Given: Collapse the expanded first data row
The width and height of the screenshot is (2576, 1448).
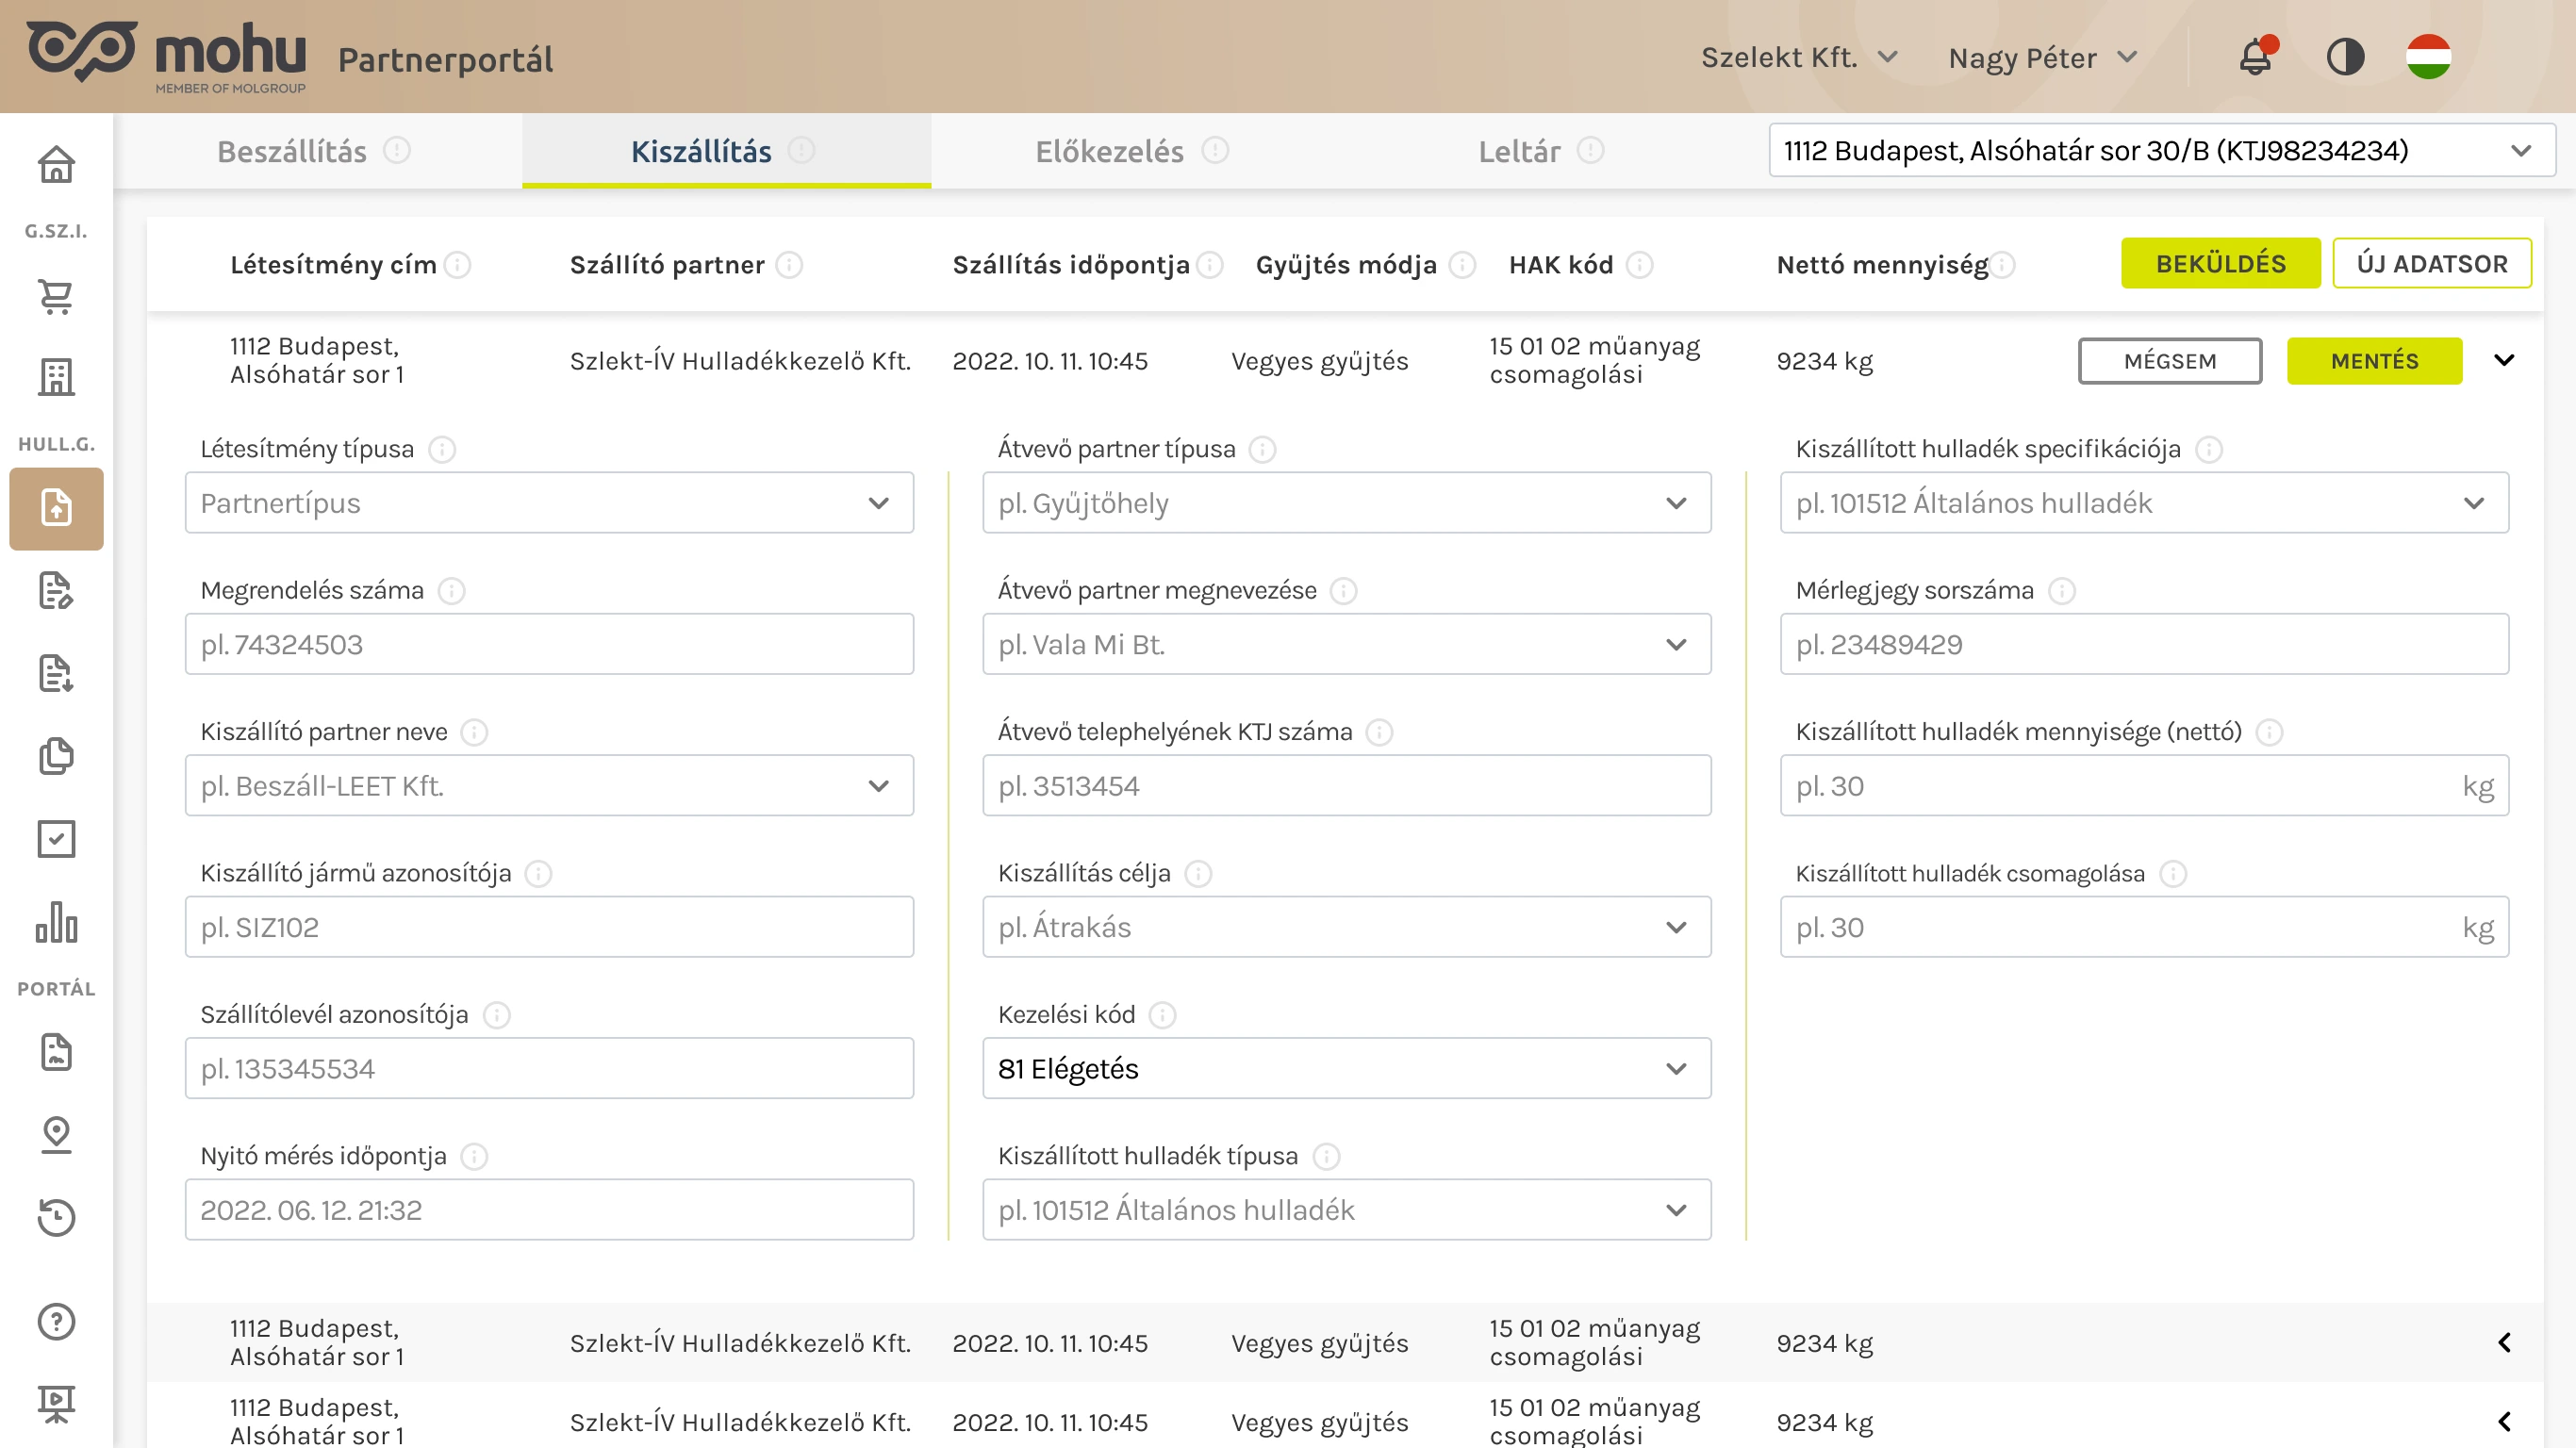Looking at the screenshot, I should click(2504, 361).
